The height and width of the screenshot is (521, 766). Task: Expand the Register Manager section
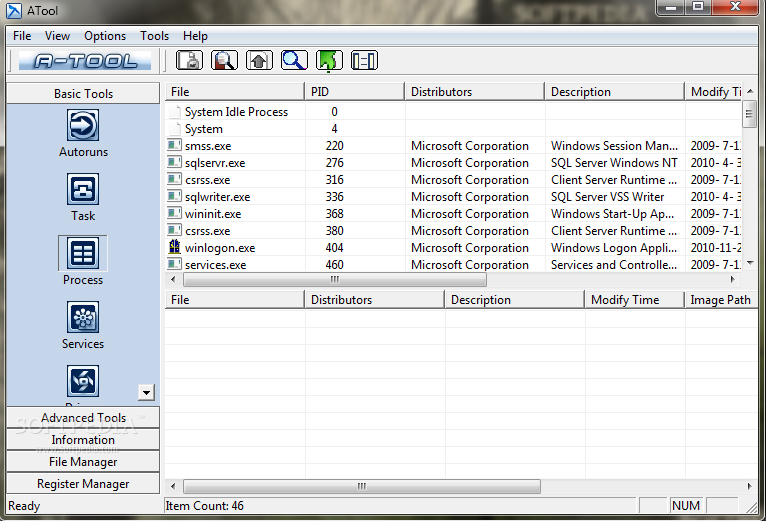click(x=83, y=484)
